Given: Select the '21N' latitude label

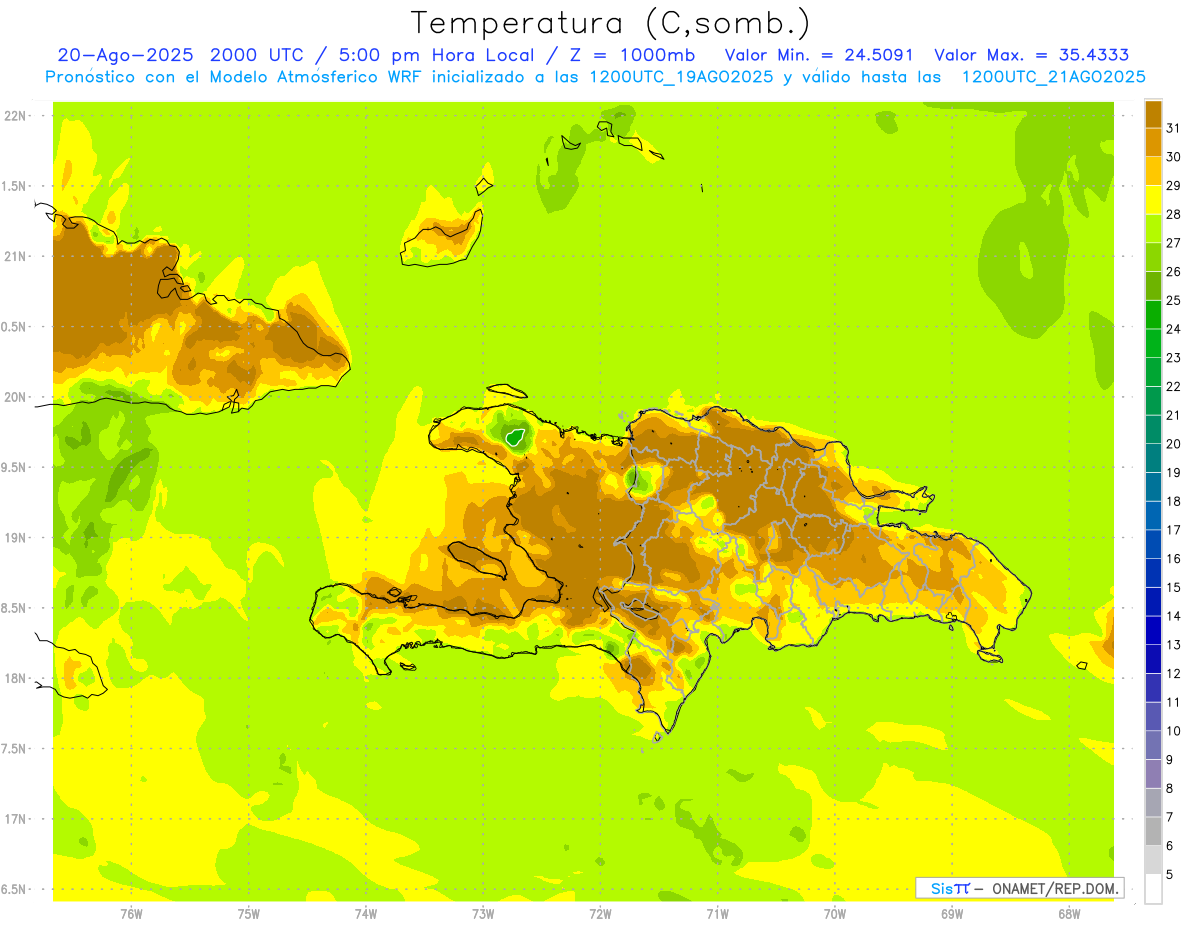Looking at the screenshot, I should 14,256.
